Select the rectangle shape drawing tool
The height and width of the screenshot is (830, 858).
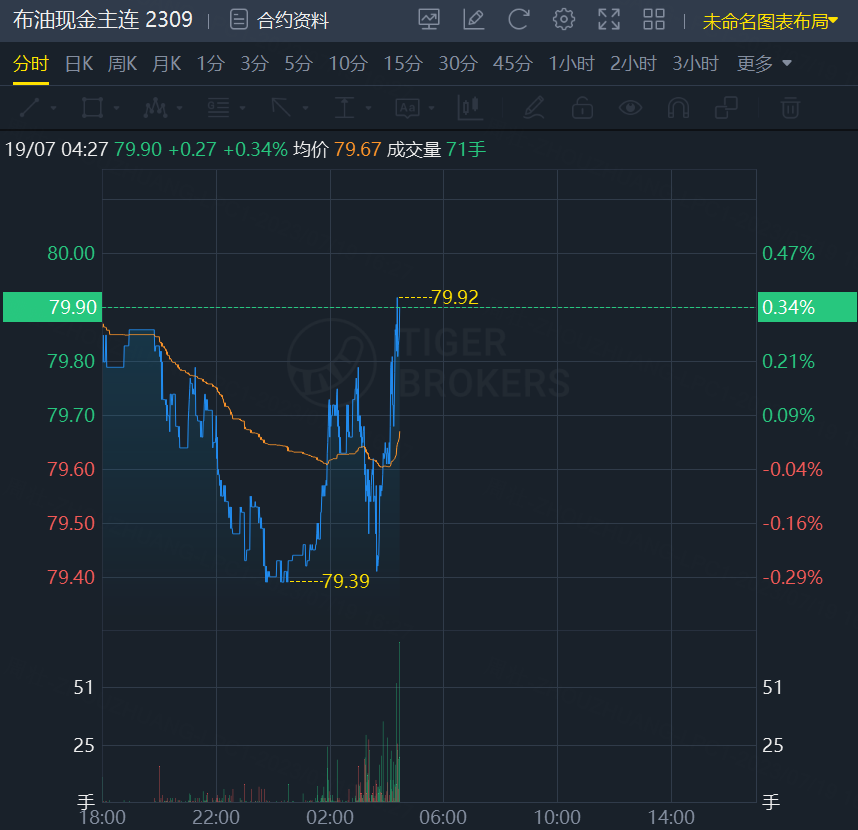click(92, 108)
